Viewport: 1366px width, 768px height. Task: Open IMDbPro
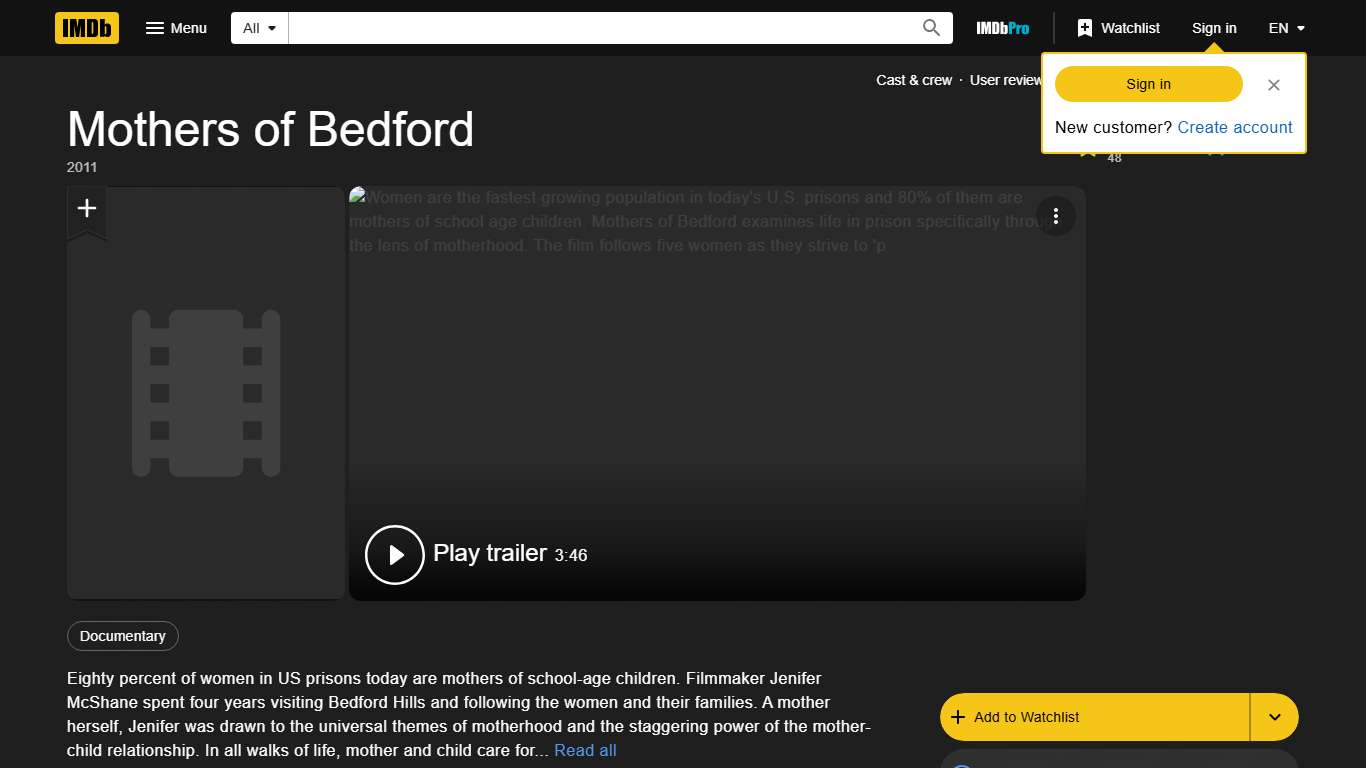(1001, 28)
